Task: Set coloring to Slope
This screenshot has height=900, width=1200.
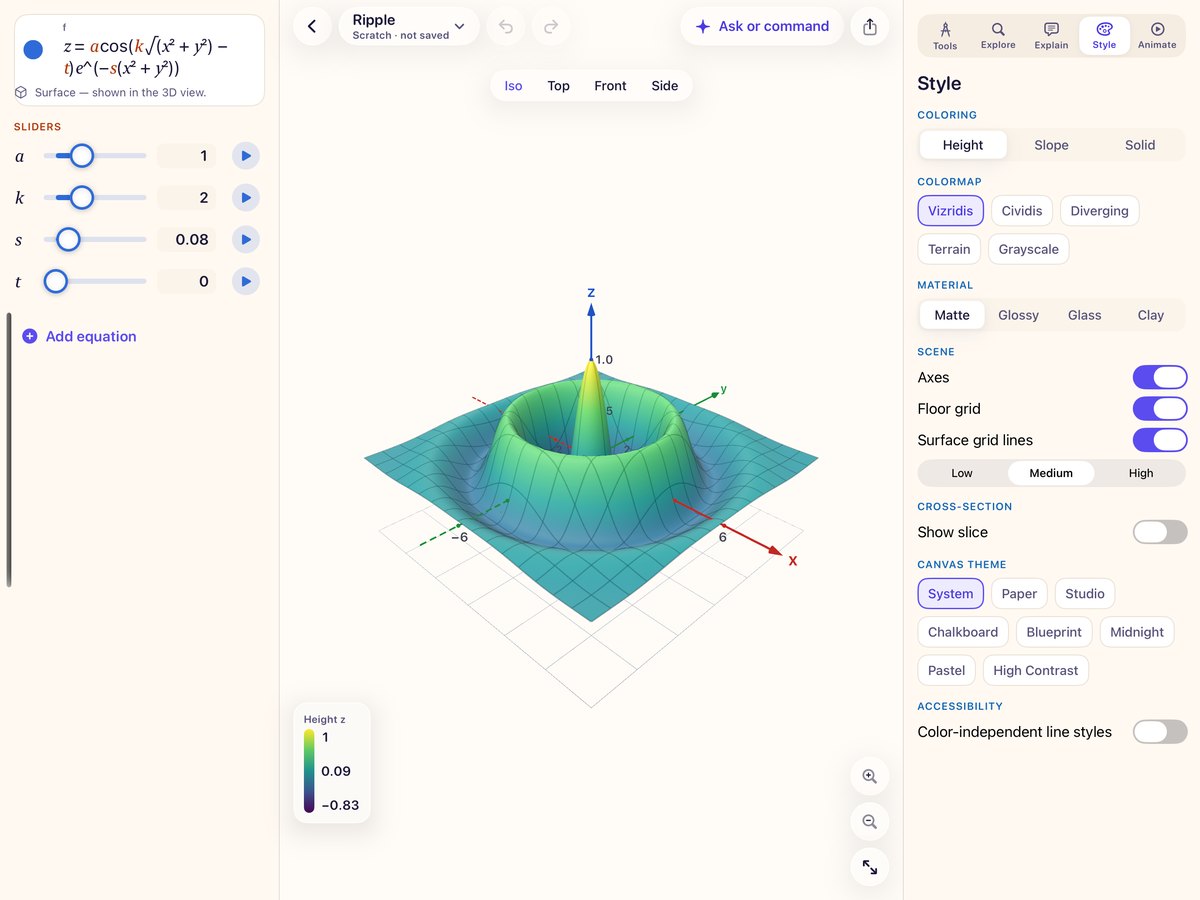Action: pyautogui.click(x=1051, y=145)
